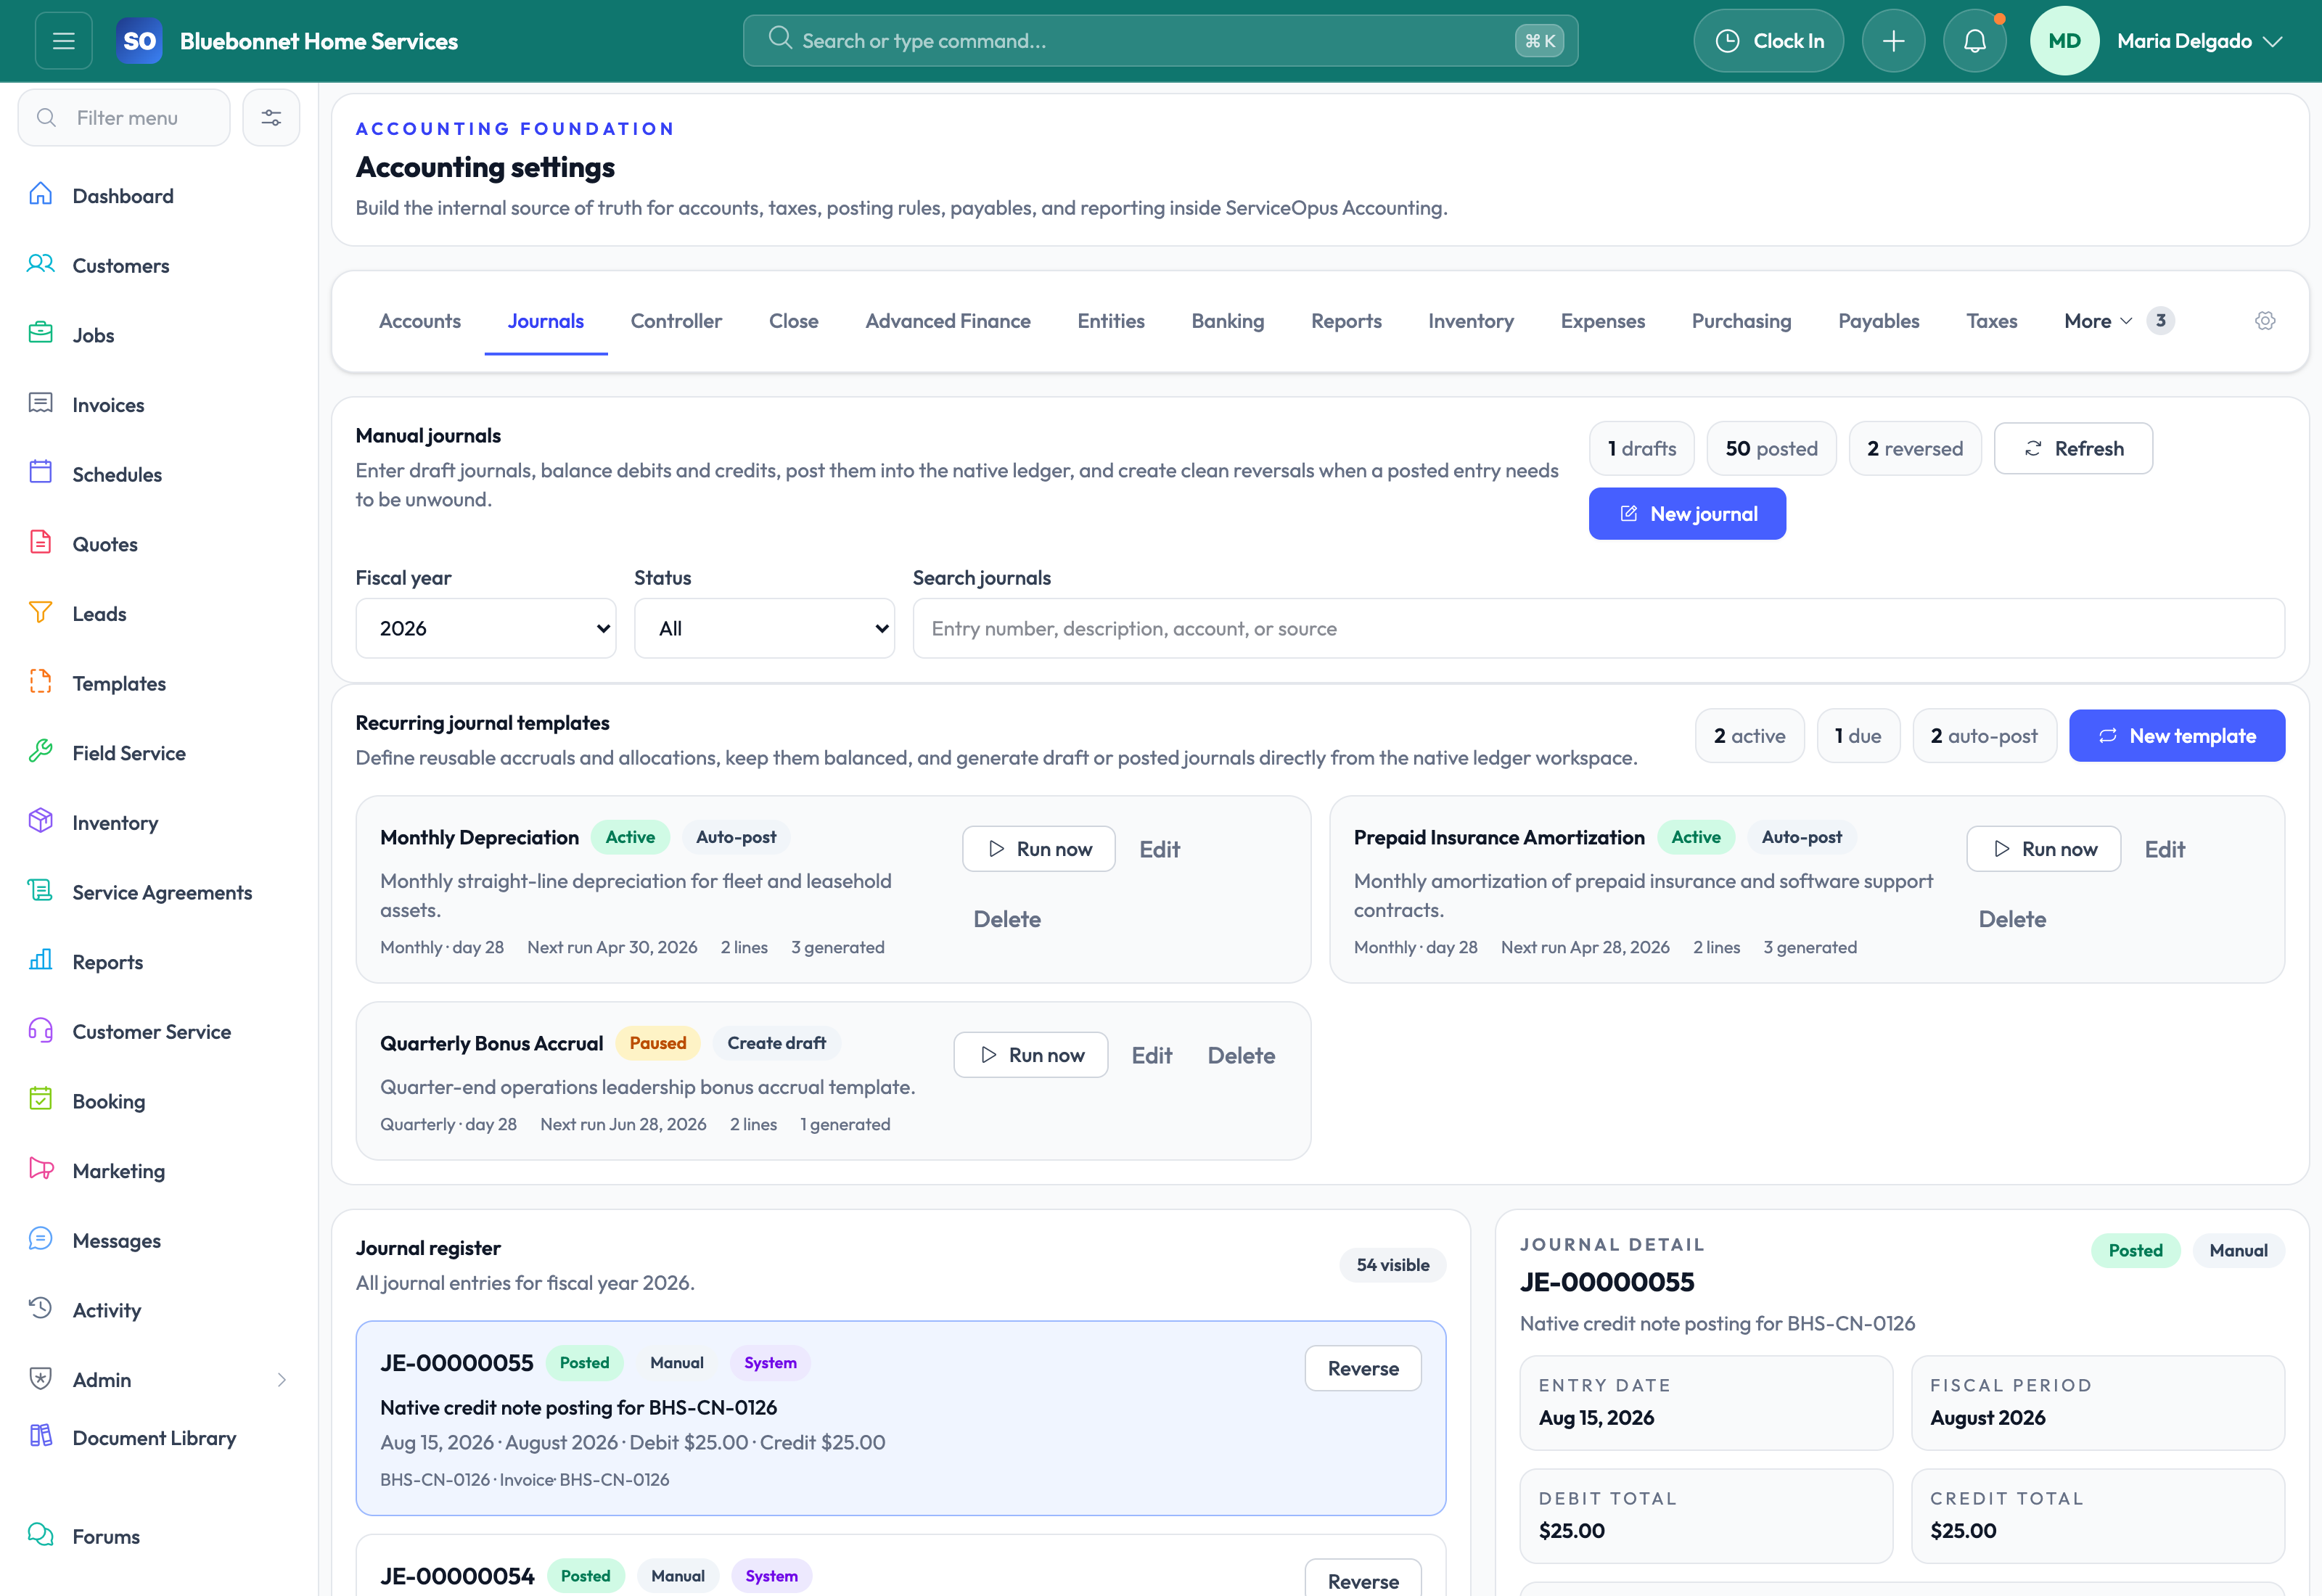Image resolution: width=2322 pixels, height=1596 pixels.
Task: Switch to the Advanced Finance tab
Action: pos(947,321)
